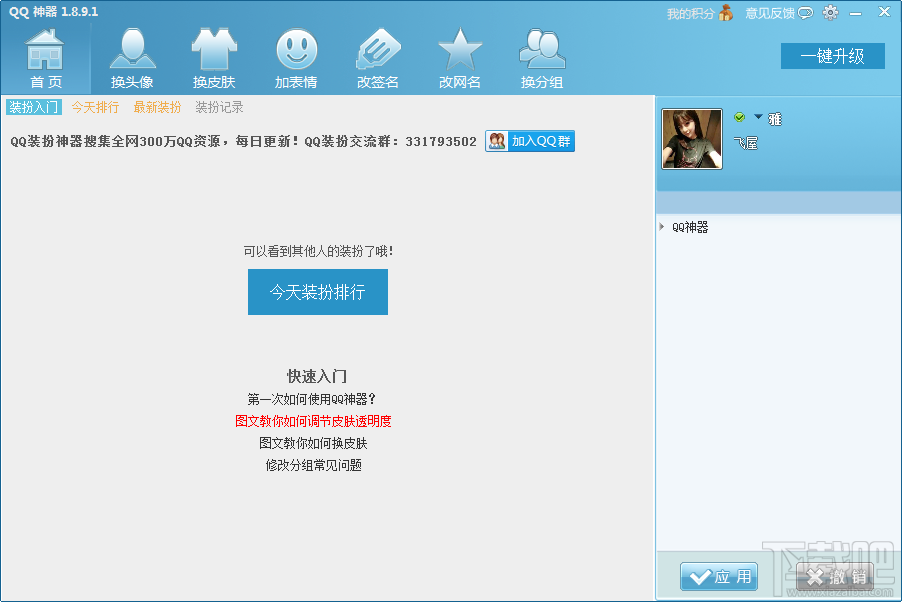Click the nickname 雅

(x=775, y=119)
